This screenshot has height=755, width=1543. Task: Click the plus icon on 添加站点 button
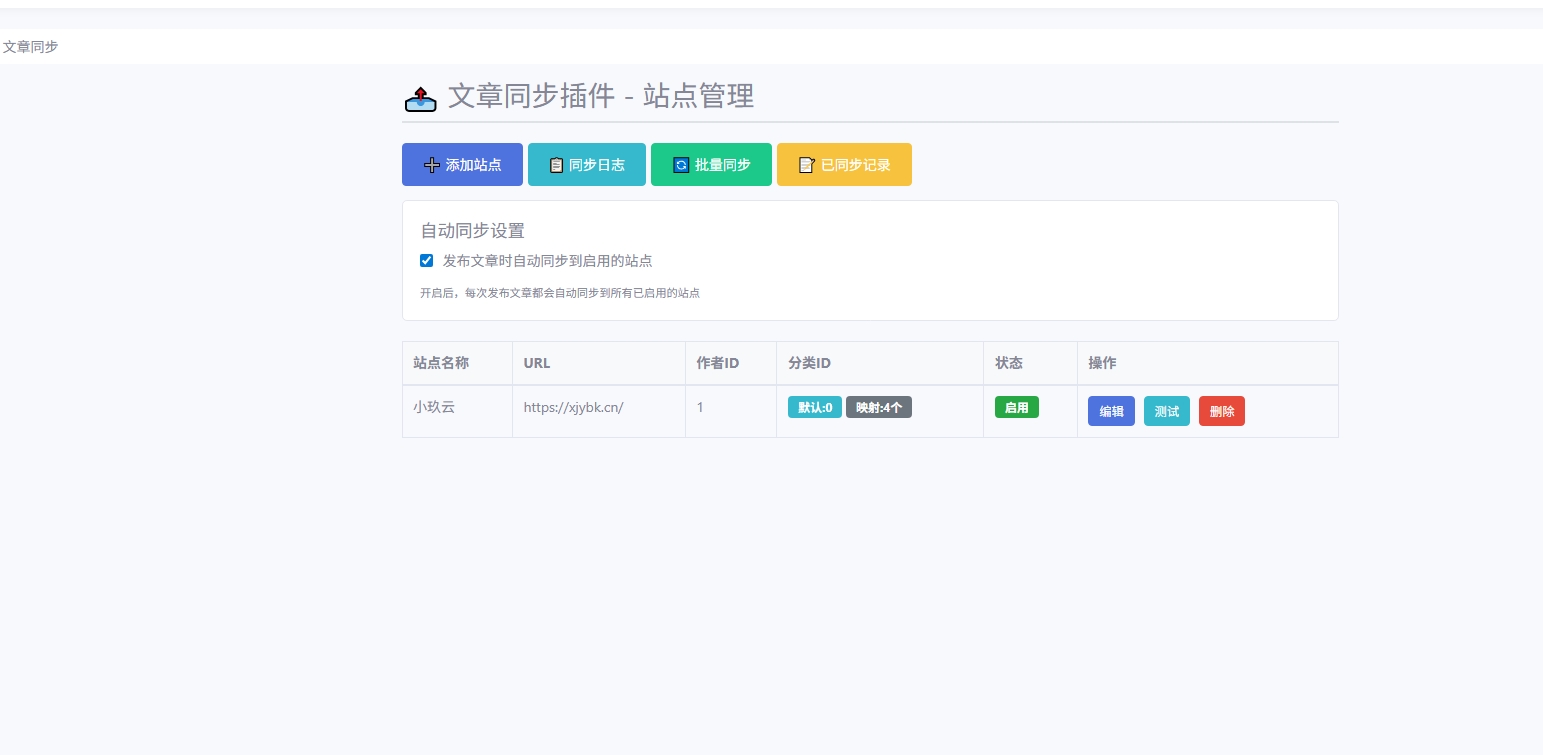(x=431, y=164)
